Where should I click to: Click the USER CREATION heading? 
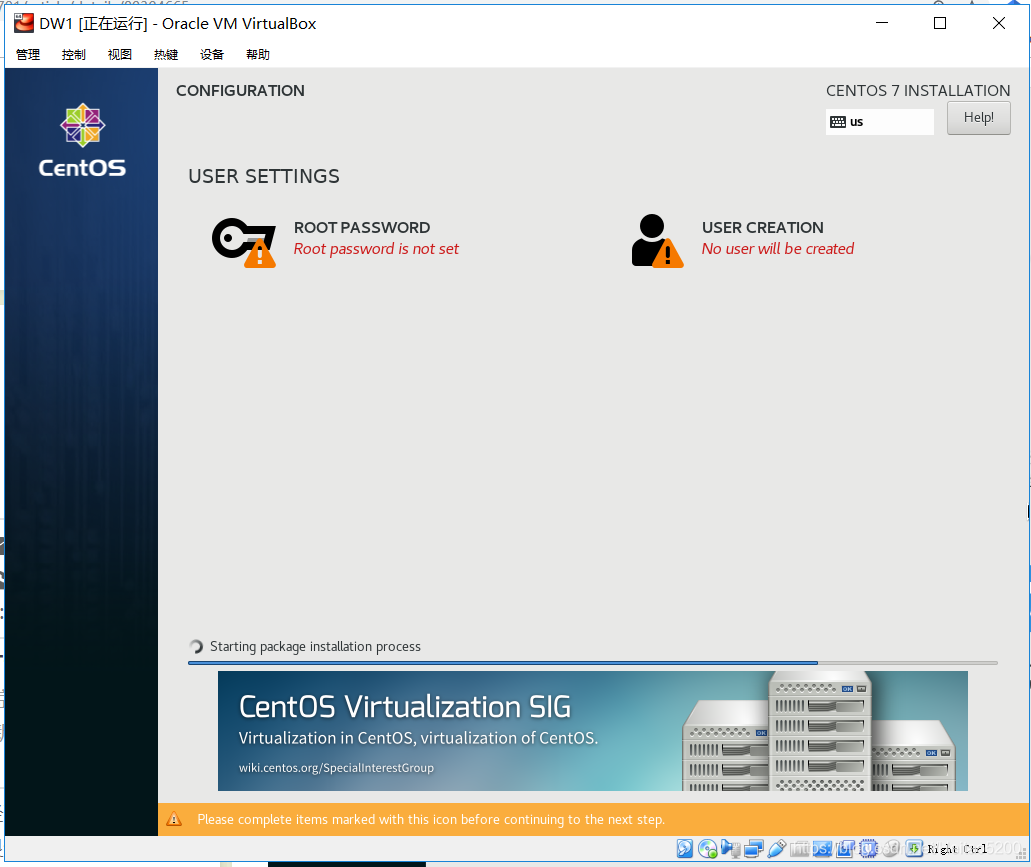click(762, 227)
